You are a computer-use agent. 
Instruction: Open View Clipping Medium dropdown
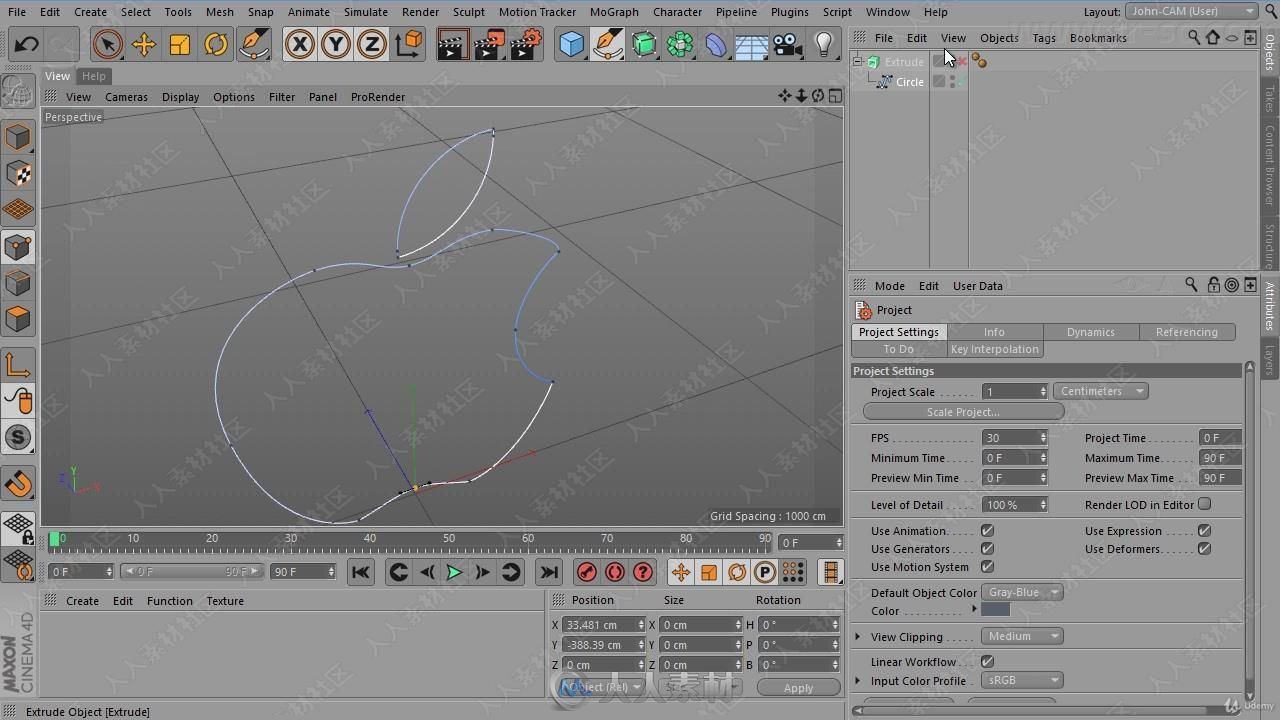click(1021, 636)
